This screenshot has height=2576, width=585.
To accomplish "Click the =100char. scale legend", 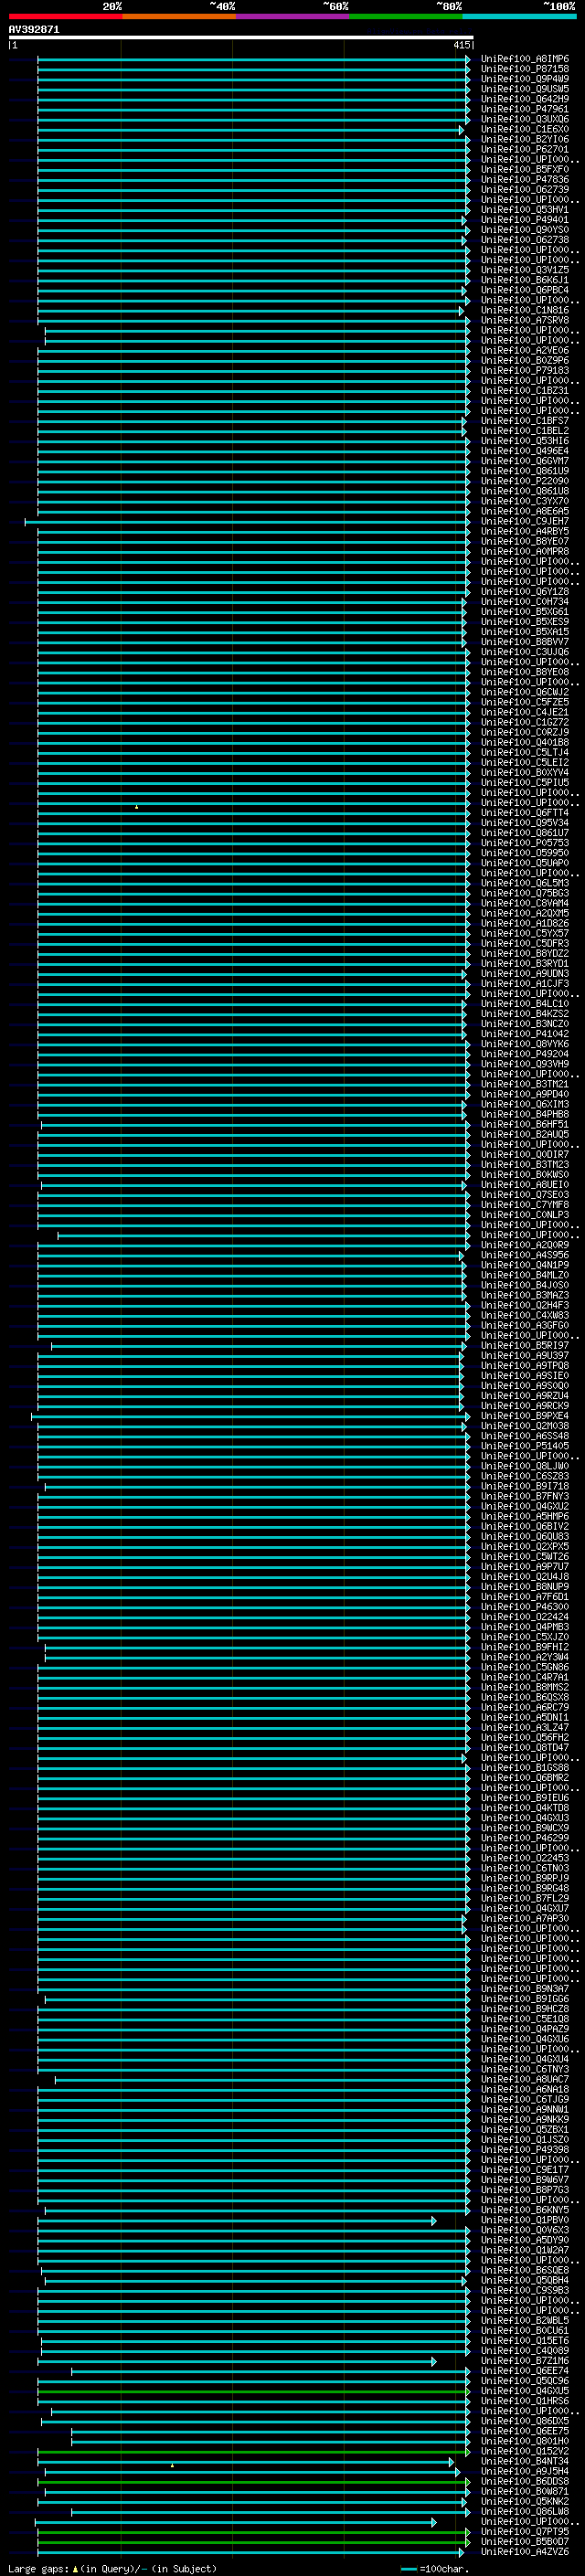I will click(435, 2568).
